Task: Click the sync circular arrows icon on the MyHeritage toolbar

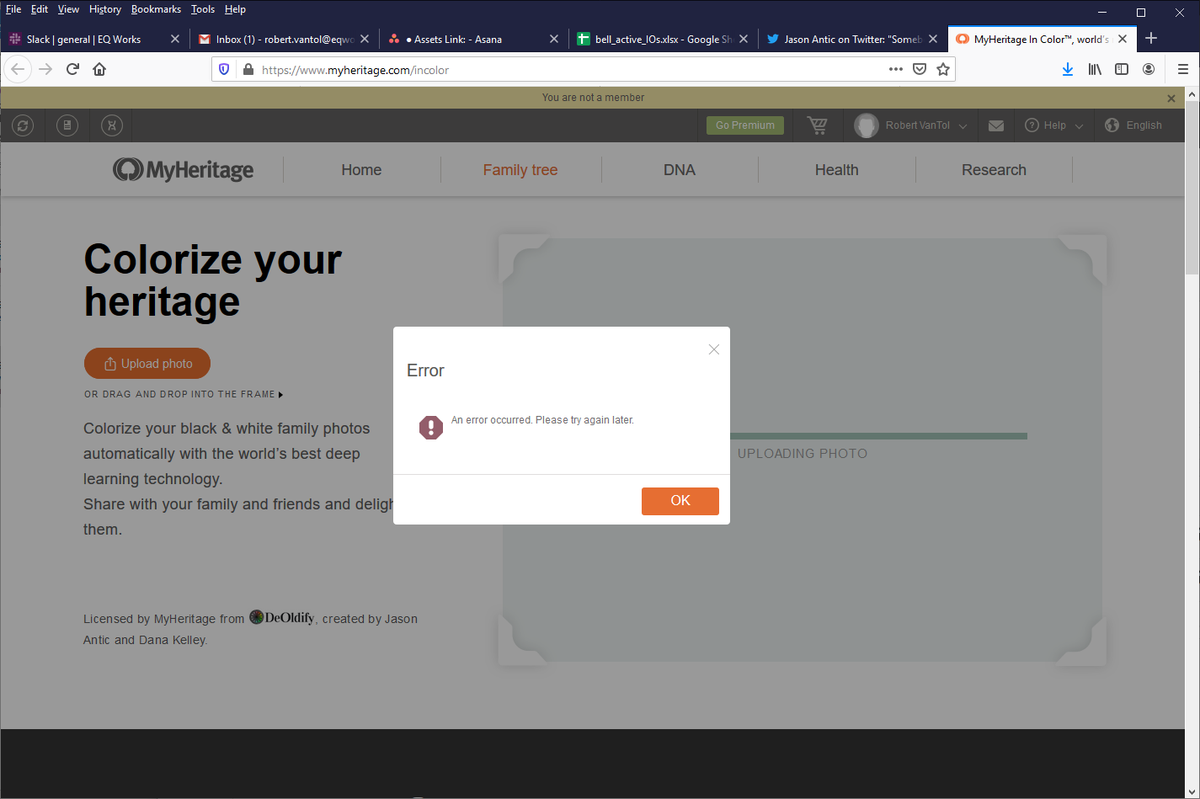Action: [24, 125]
